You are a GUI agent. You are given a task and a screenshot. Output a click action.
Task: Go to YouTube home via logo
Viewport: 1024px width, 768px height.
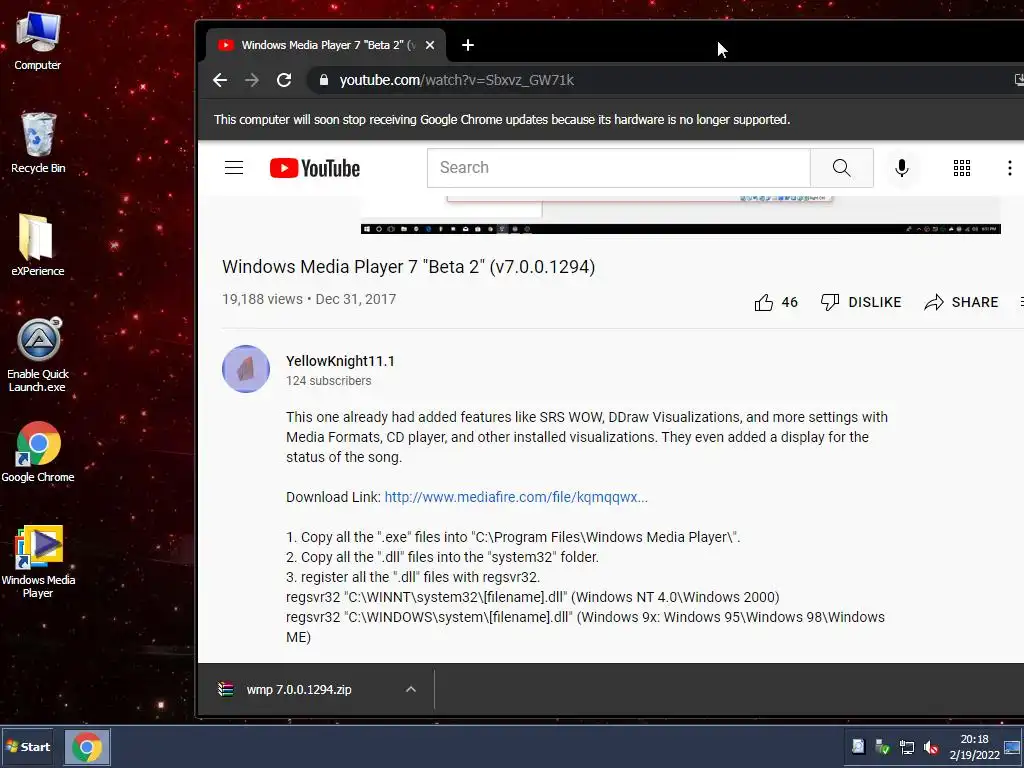point(315,168)
